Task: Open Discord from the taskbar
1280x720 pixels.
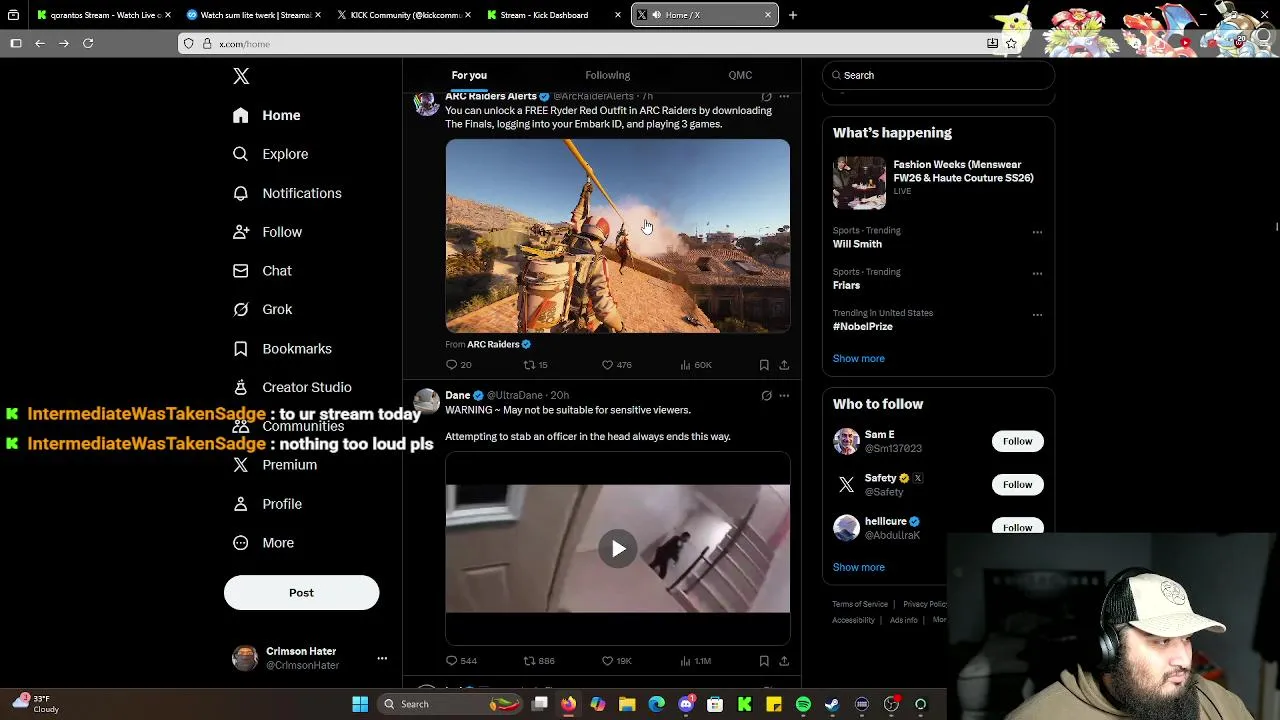Action: coord(686,704)
